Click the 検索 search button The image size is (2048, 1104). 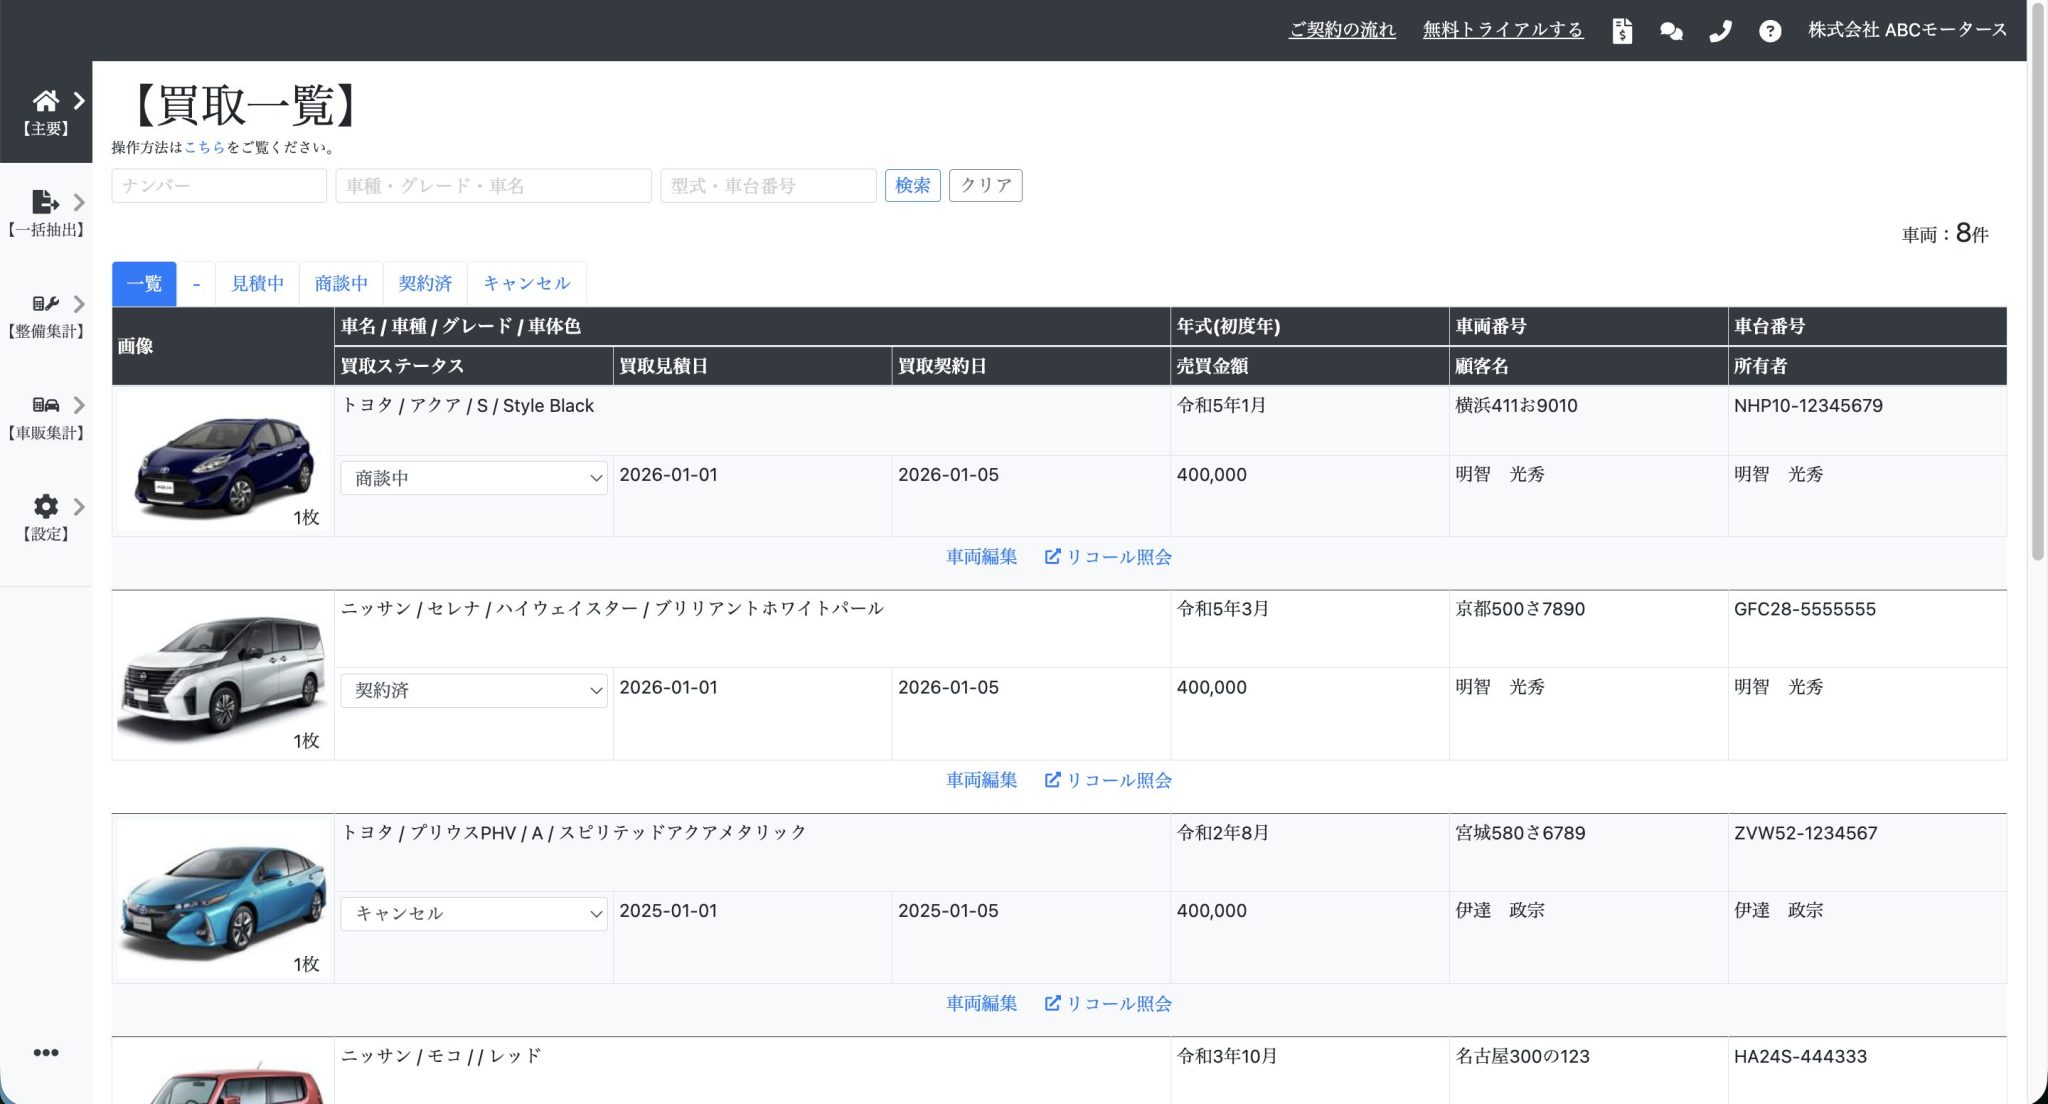[912, 185]
